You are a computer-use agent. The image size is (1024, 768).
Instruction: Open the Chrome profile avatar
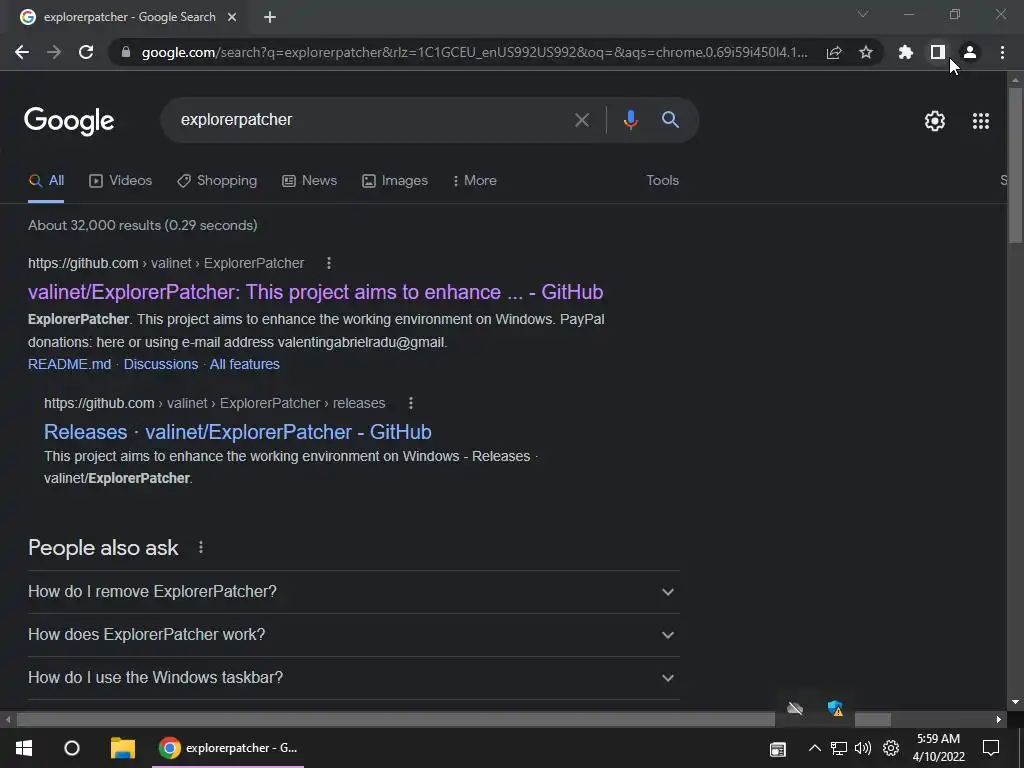970,52
